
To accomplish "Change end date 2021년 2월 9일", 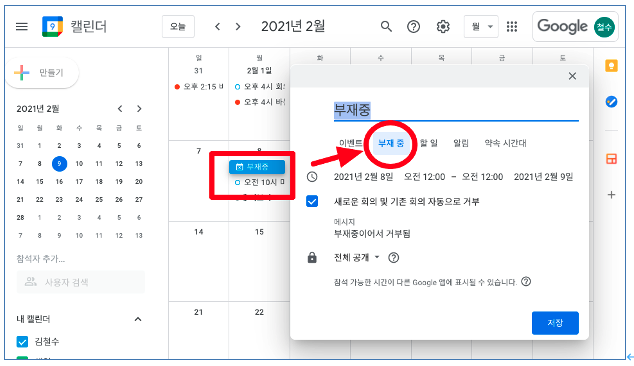I will tap(543, 177).
